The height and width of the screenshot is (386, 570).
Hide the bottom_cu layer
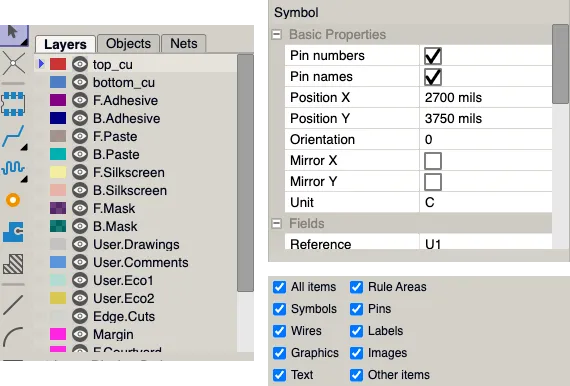(x=80, y=82)
